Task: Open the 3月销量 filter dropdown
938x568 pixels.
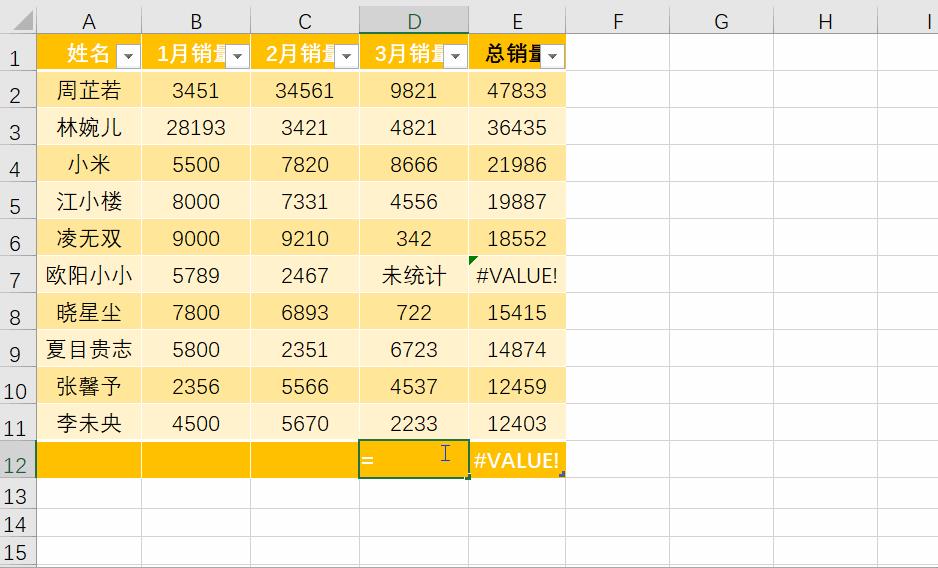Action: pyautogui.click(x=455, y=57)
